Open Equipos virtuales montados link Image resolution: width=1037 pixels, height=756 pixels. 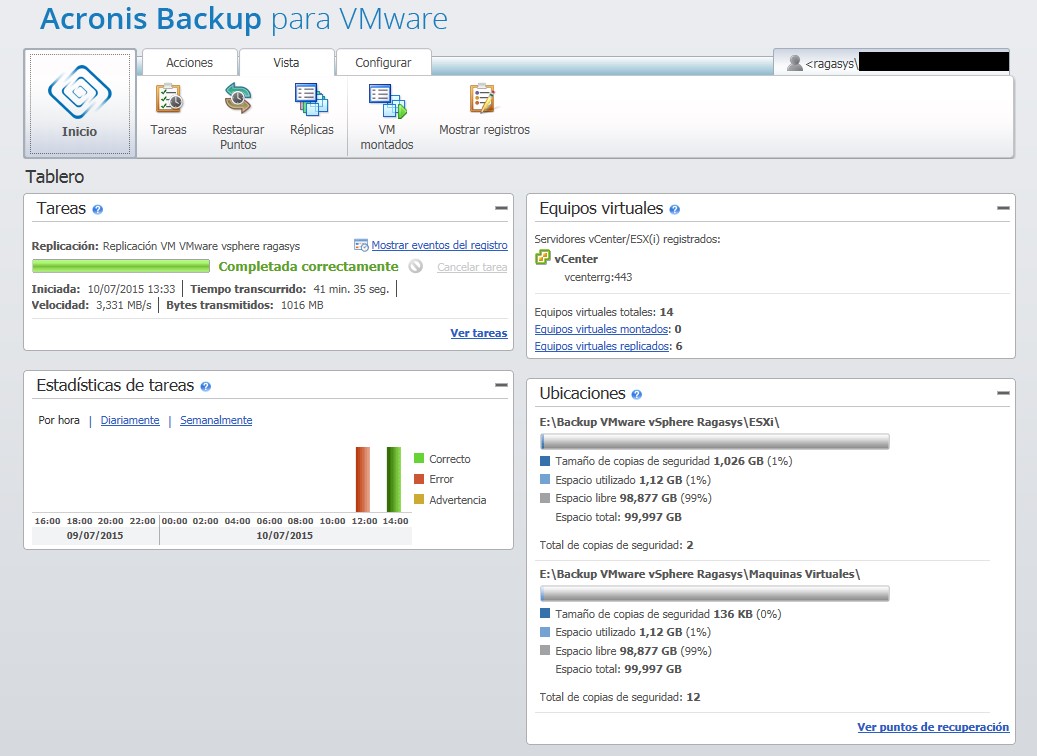pos(602,329)
